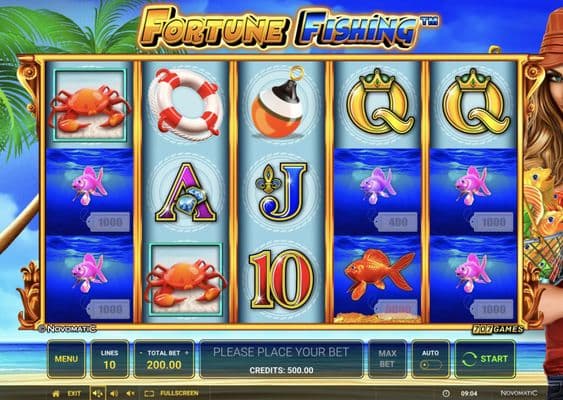Click the EXIT label in bottom bar
563x400 pixels.
pos(74,394)
